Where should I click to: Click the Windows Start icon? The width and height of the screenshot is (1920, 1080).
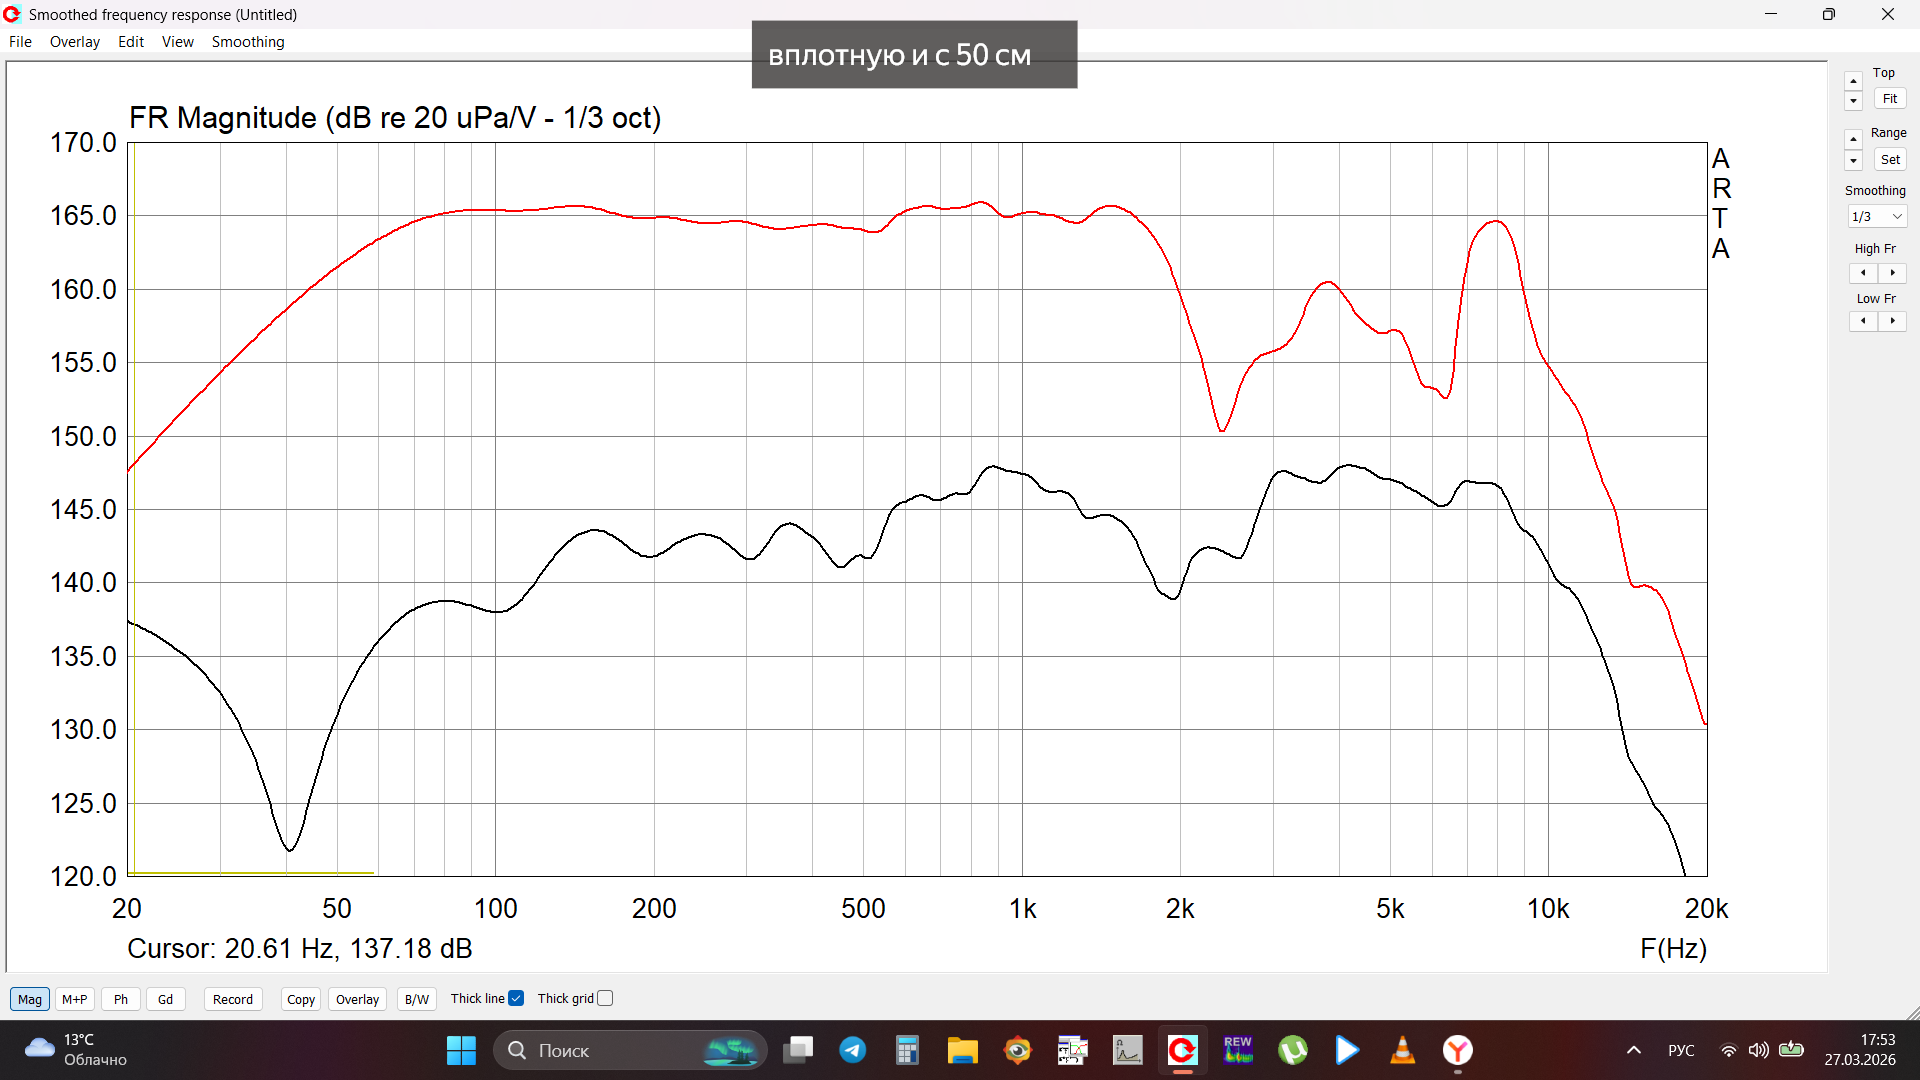(461, 1050)
